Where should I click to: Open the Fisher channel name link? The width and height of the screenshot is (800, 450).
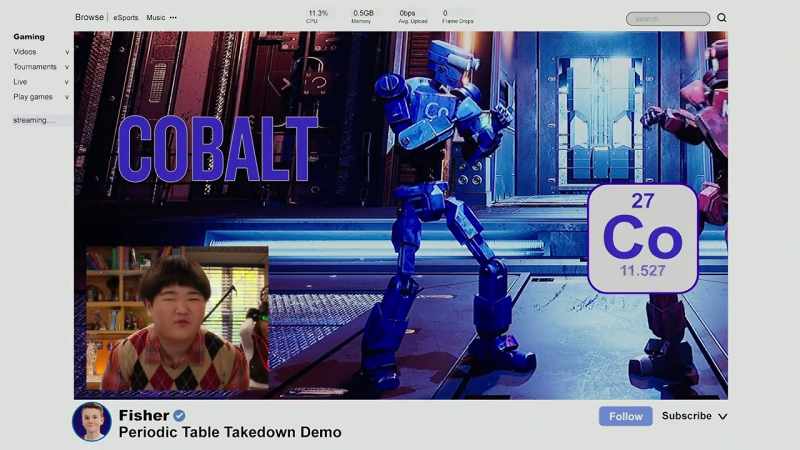point(144,415)
